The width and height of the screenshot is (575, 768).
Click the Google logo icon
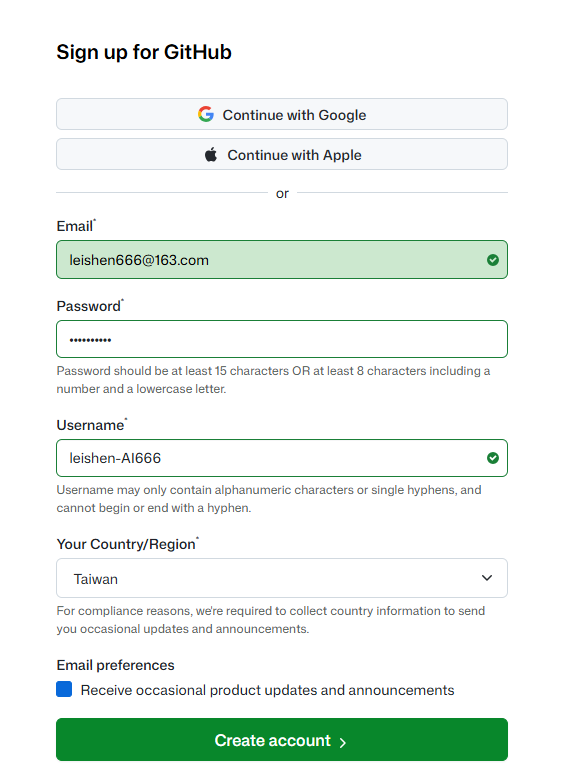pos(206,114)
